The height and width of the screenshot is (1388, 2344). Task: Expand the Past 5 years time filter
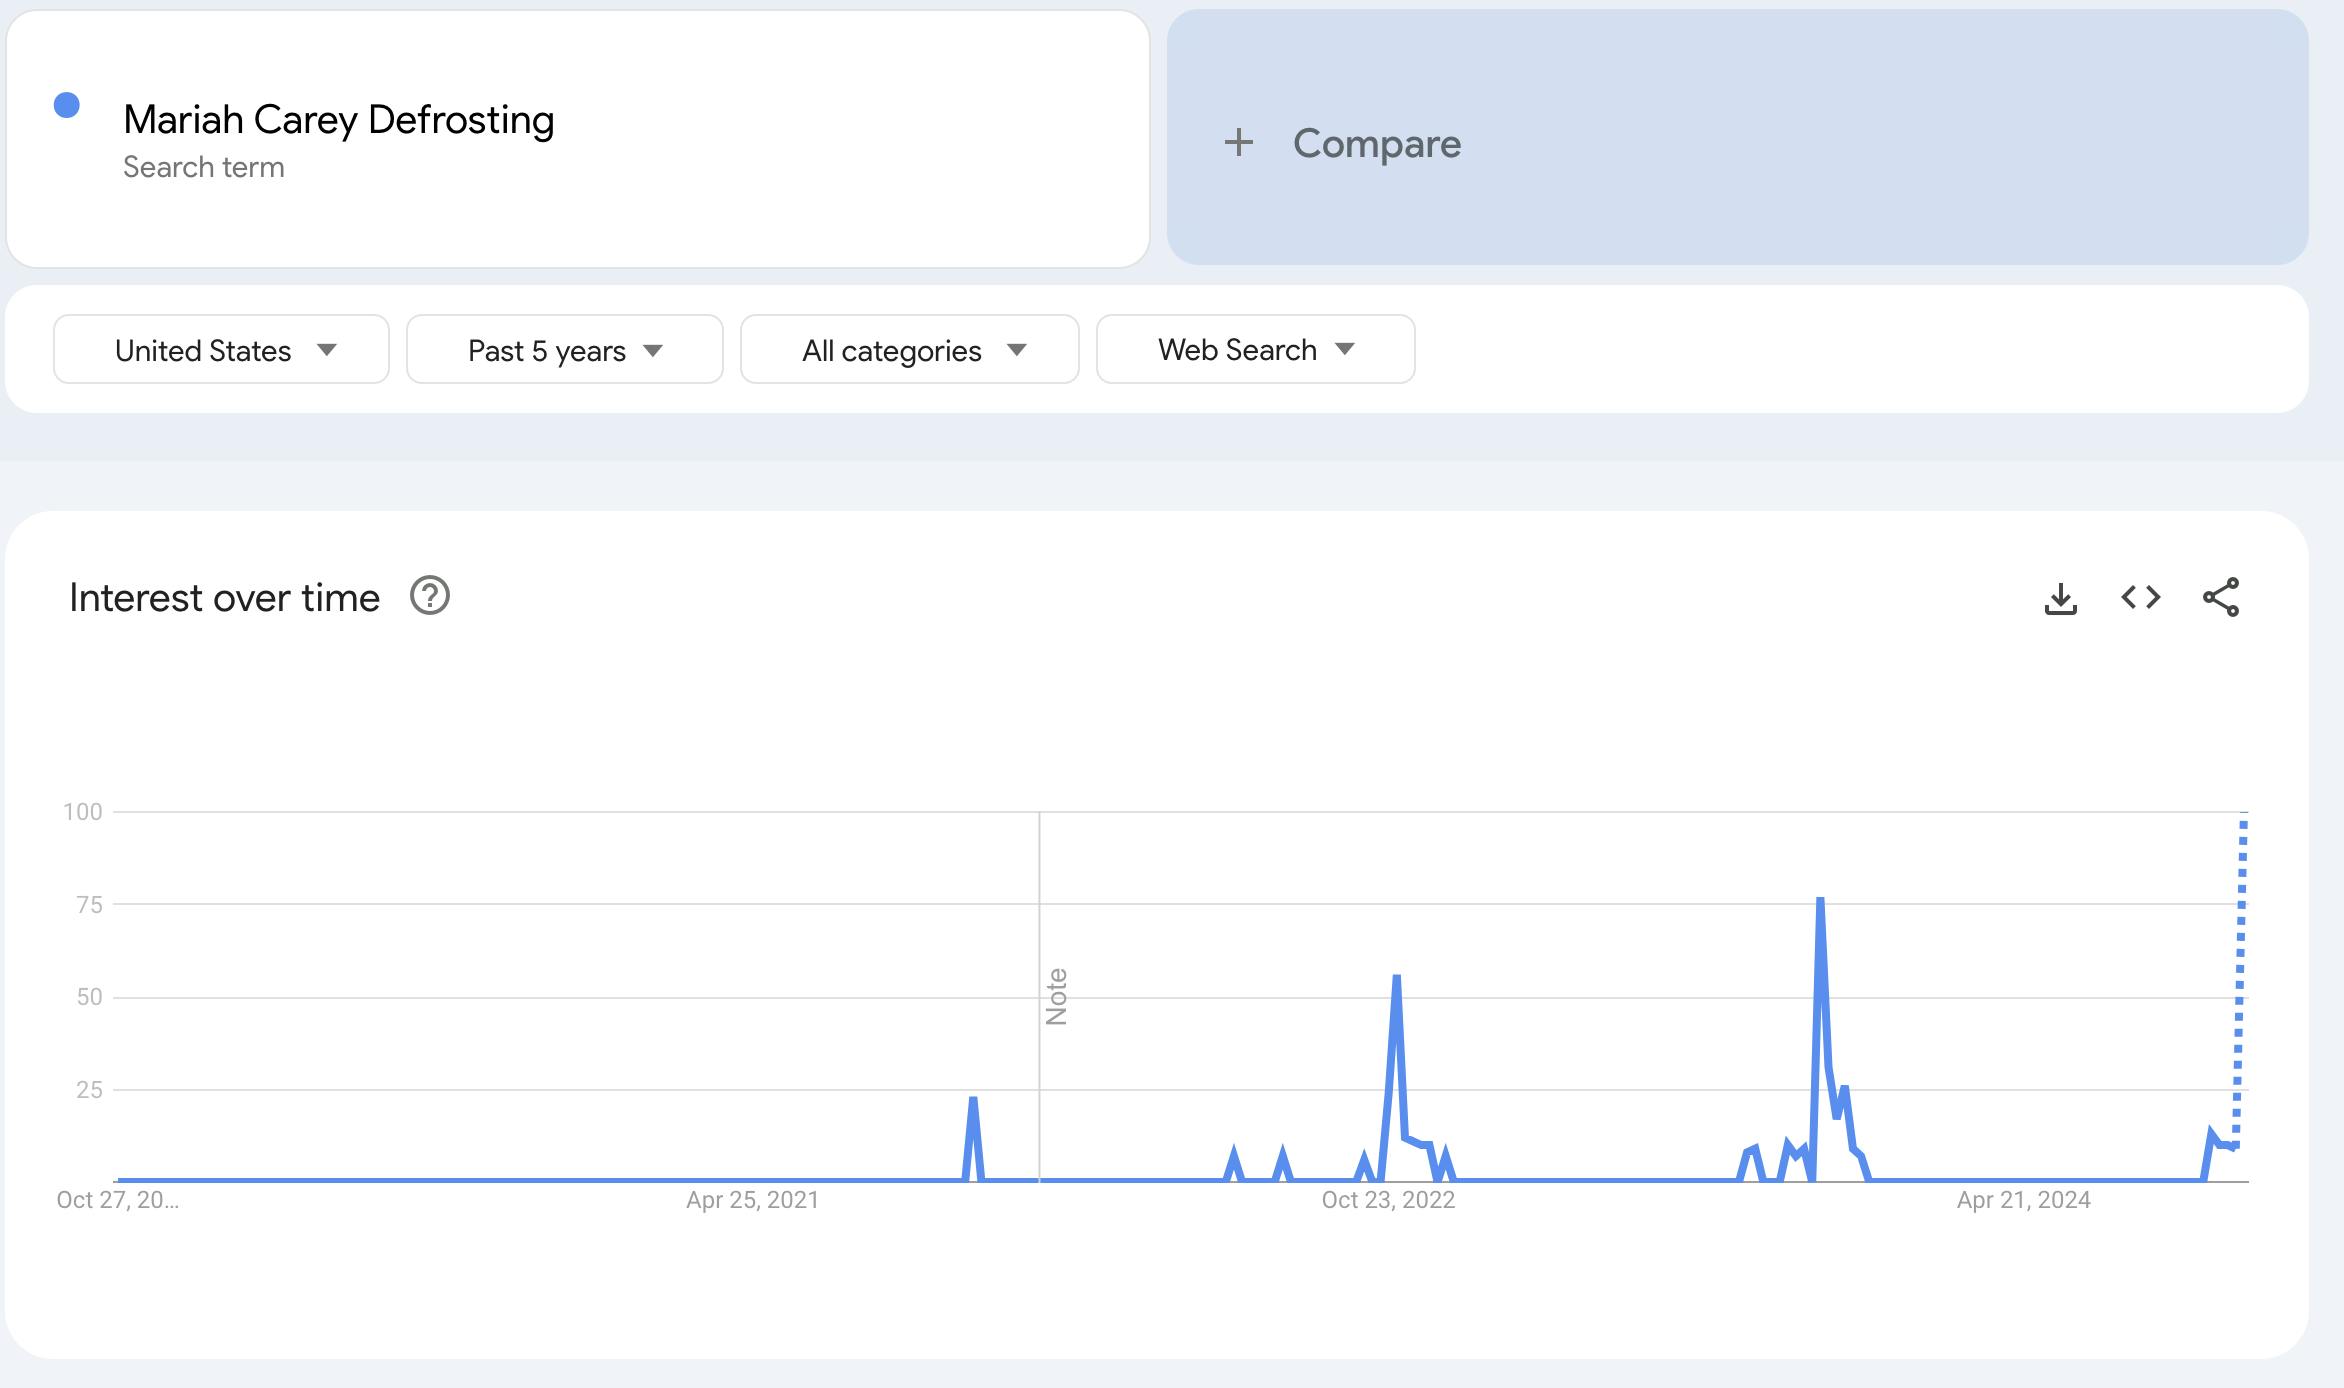click(x=563, y=349)
